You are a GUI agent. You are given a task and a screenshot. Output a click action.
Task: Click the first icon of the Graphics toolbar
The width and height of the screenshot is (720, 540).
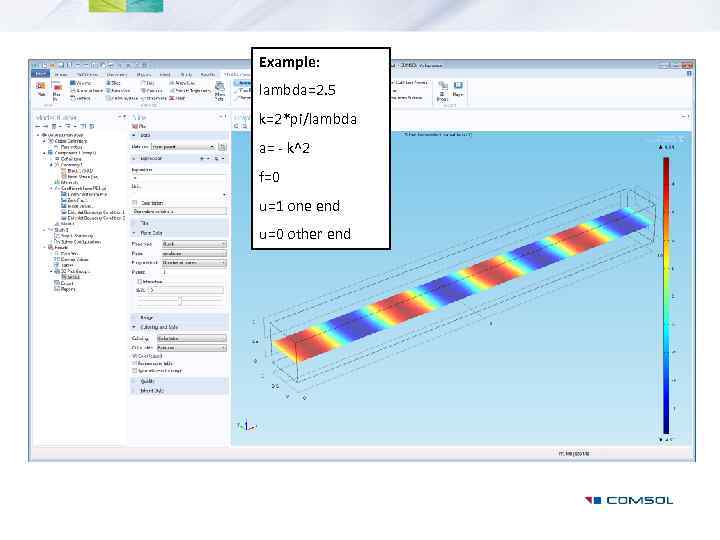pos(237,126)
